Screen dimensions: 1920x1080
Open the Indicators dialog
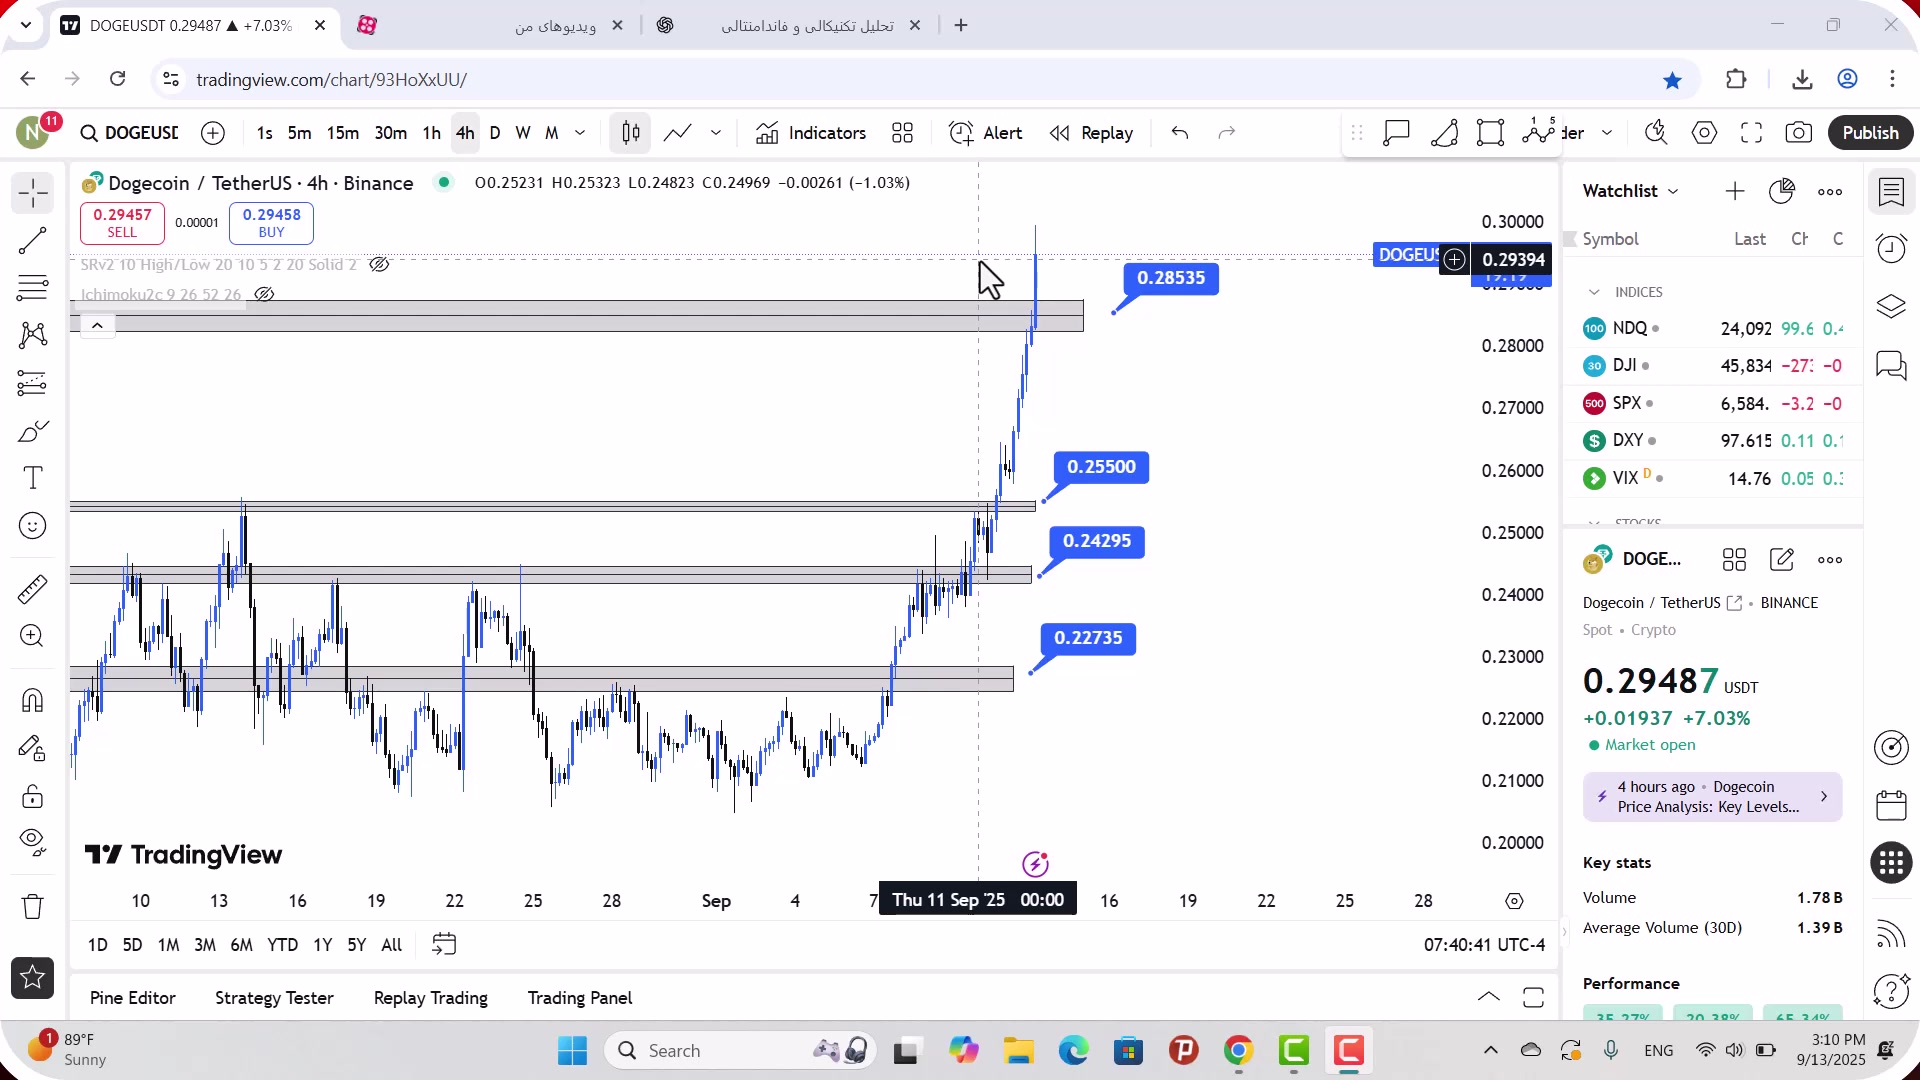pyautogui.click(x=812, y=133)
